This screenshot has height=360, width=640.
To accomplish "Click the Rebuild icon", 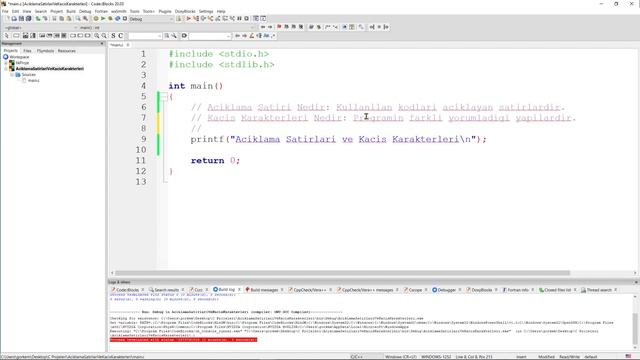I will pyautogui.click(x=118, y=19).
